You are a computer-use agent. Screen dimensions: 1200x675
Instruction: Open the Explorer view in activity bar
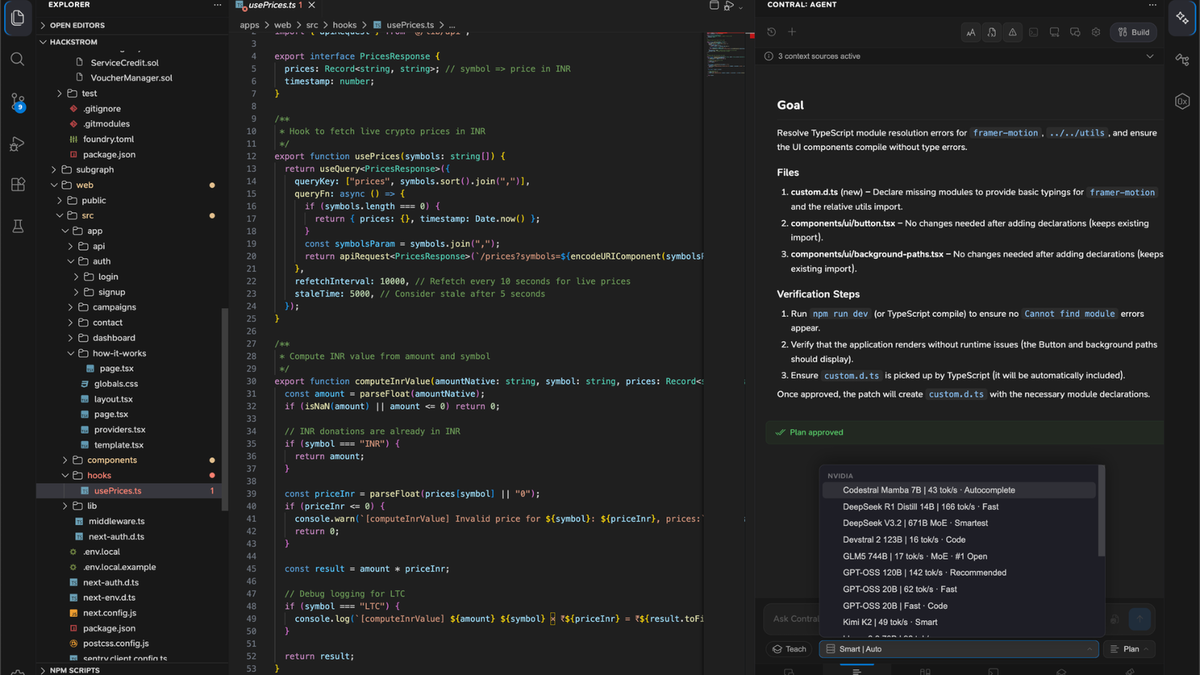(17, 18)
